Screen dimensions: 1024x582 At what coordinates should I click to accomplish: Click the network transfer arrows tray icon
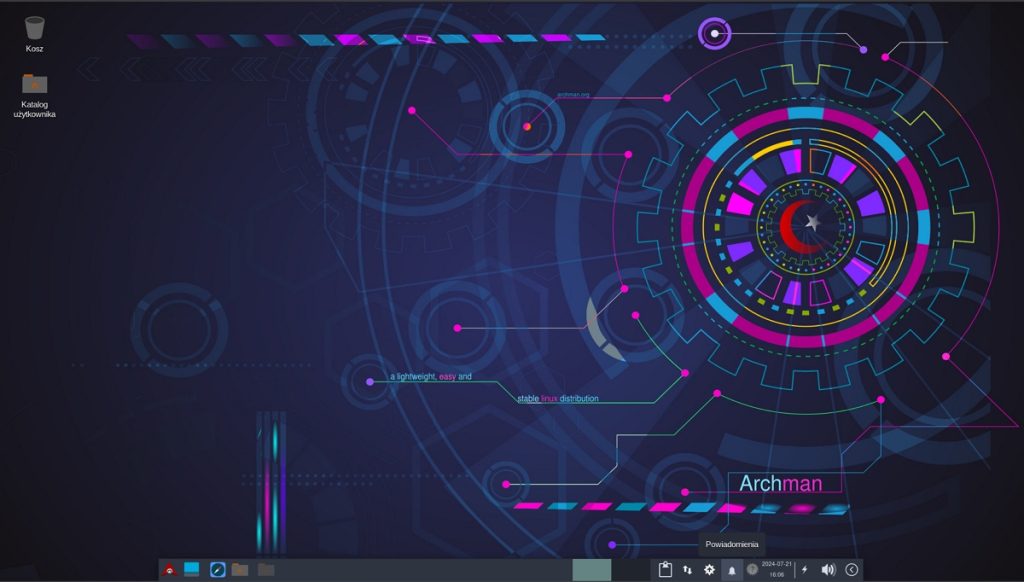[x=688, y=569]
